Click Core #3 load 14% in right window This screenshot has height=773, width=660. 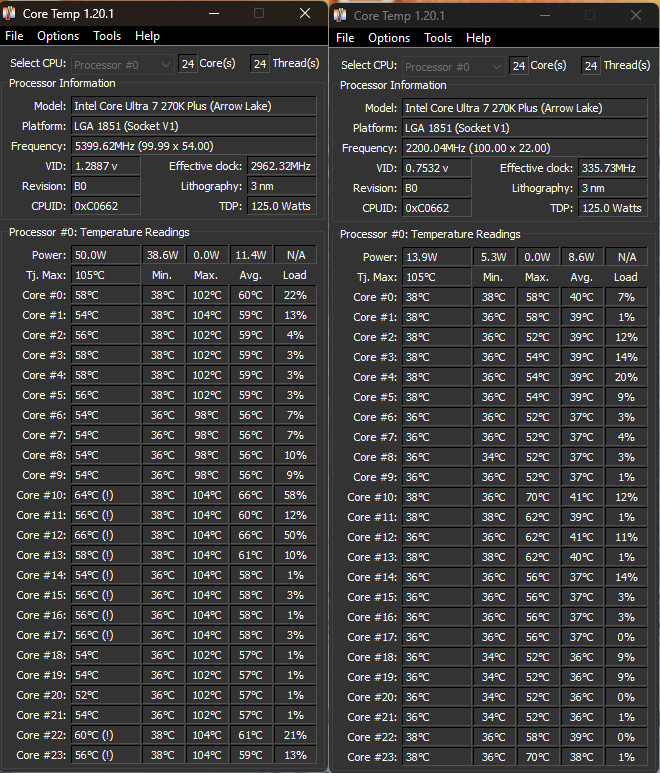(x=626, y=357)
